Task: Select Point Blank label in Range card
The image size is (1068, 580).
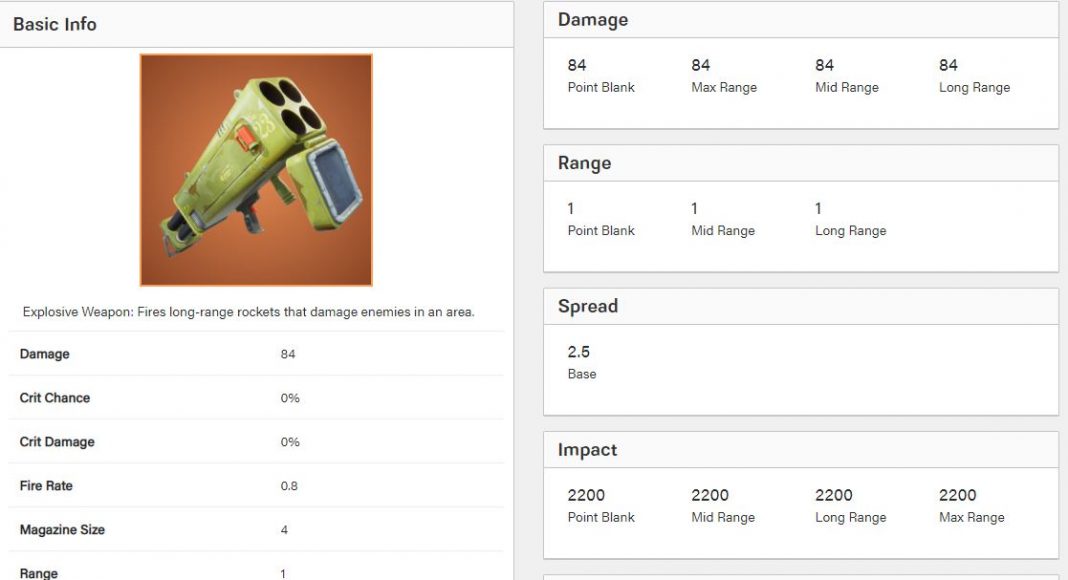Action: pyautogui.click(x=601, y=231)
